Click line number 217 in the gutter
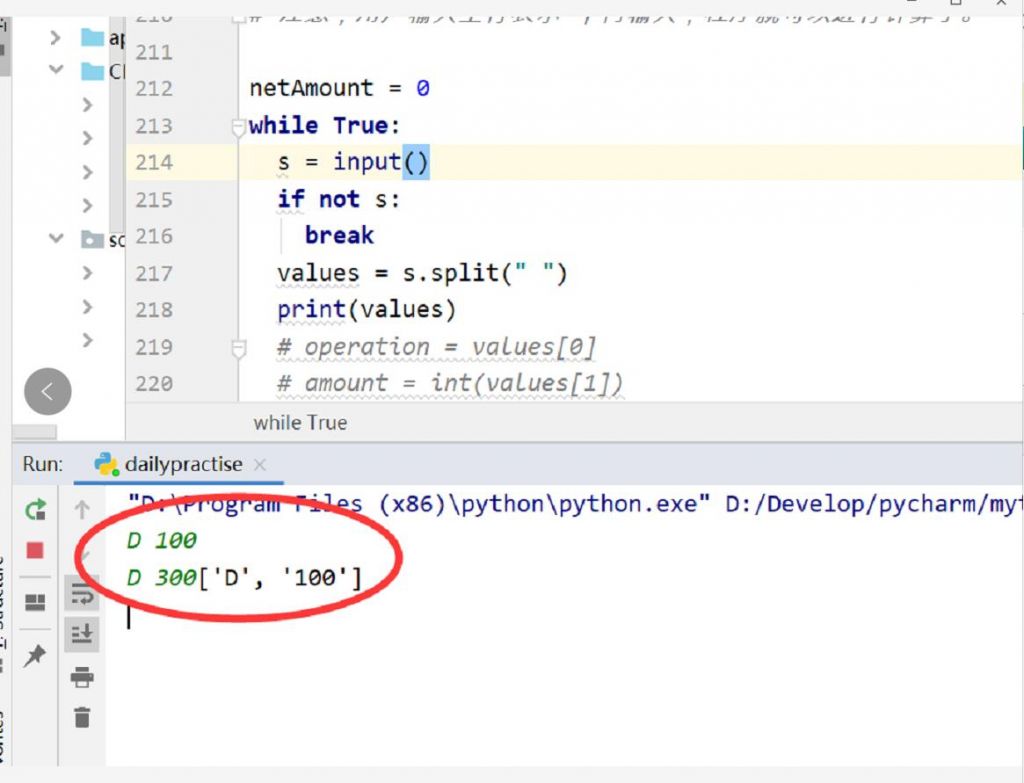The height and width of the screenshot is (783, 1024). coord(154,273)
